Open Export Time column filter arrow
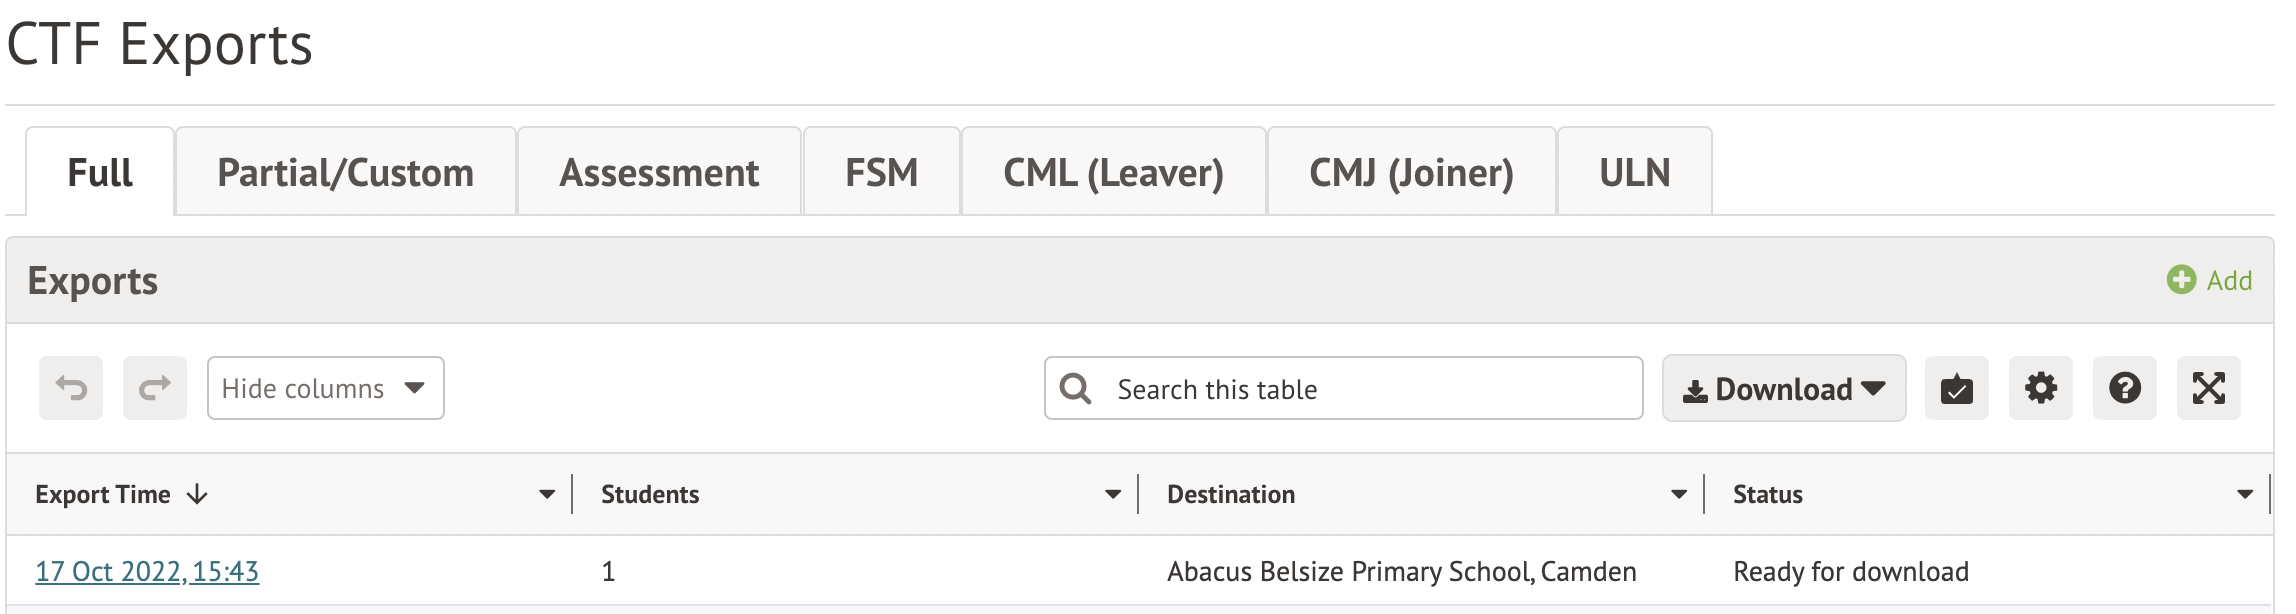This screenshot has width=2296, height=614. (x=547, y=494)
